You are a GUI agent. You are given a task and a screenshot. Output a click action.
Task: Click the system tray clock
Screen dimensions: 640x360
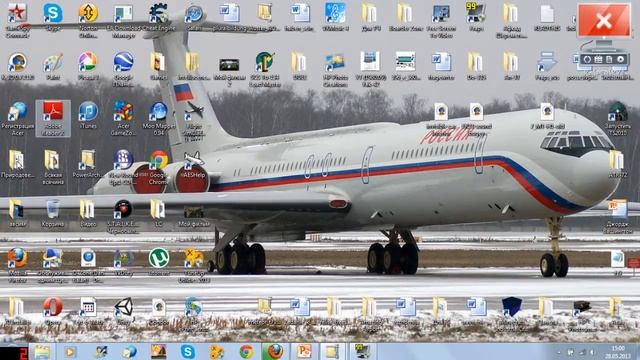(x=619, y=352)
